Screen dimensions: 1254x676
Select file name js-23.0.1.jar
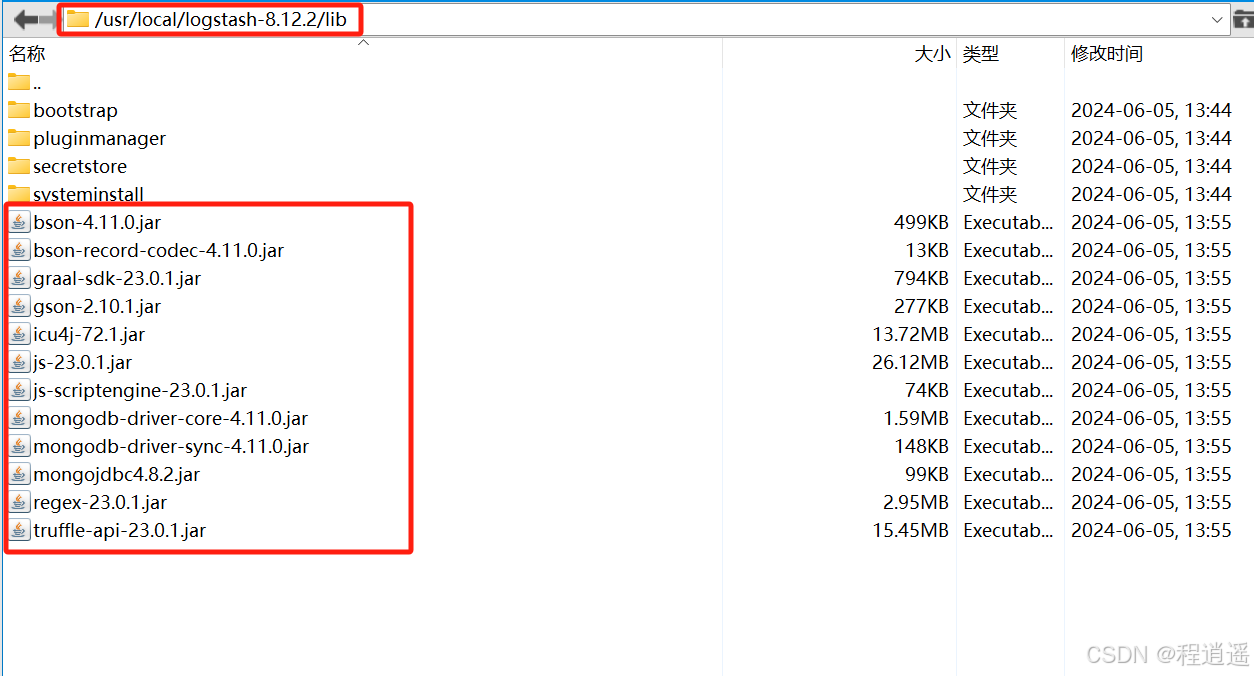pos(82,362)
